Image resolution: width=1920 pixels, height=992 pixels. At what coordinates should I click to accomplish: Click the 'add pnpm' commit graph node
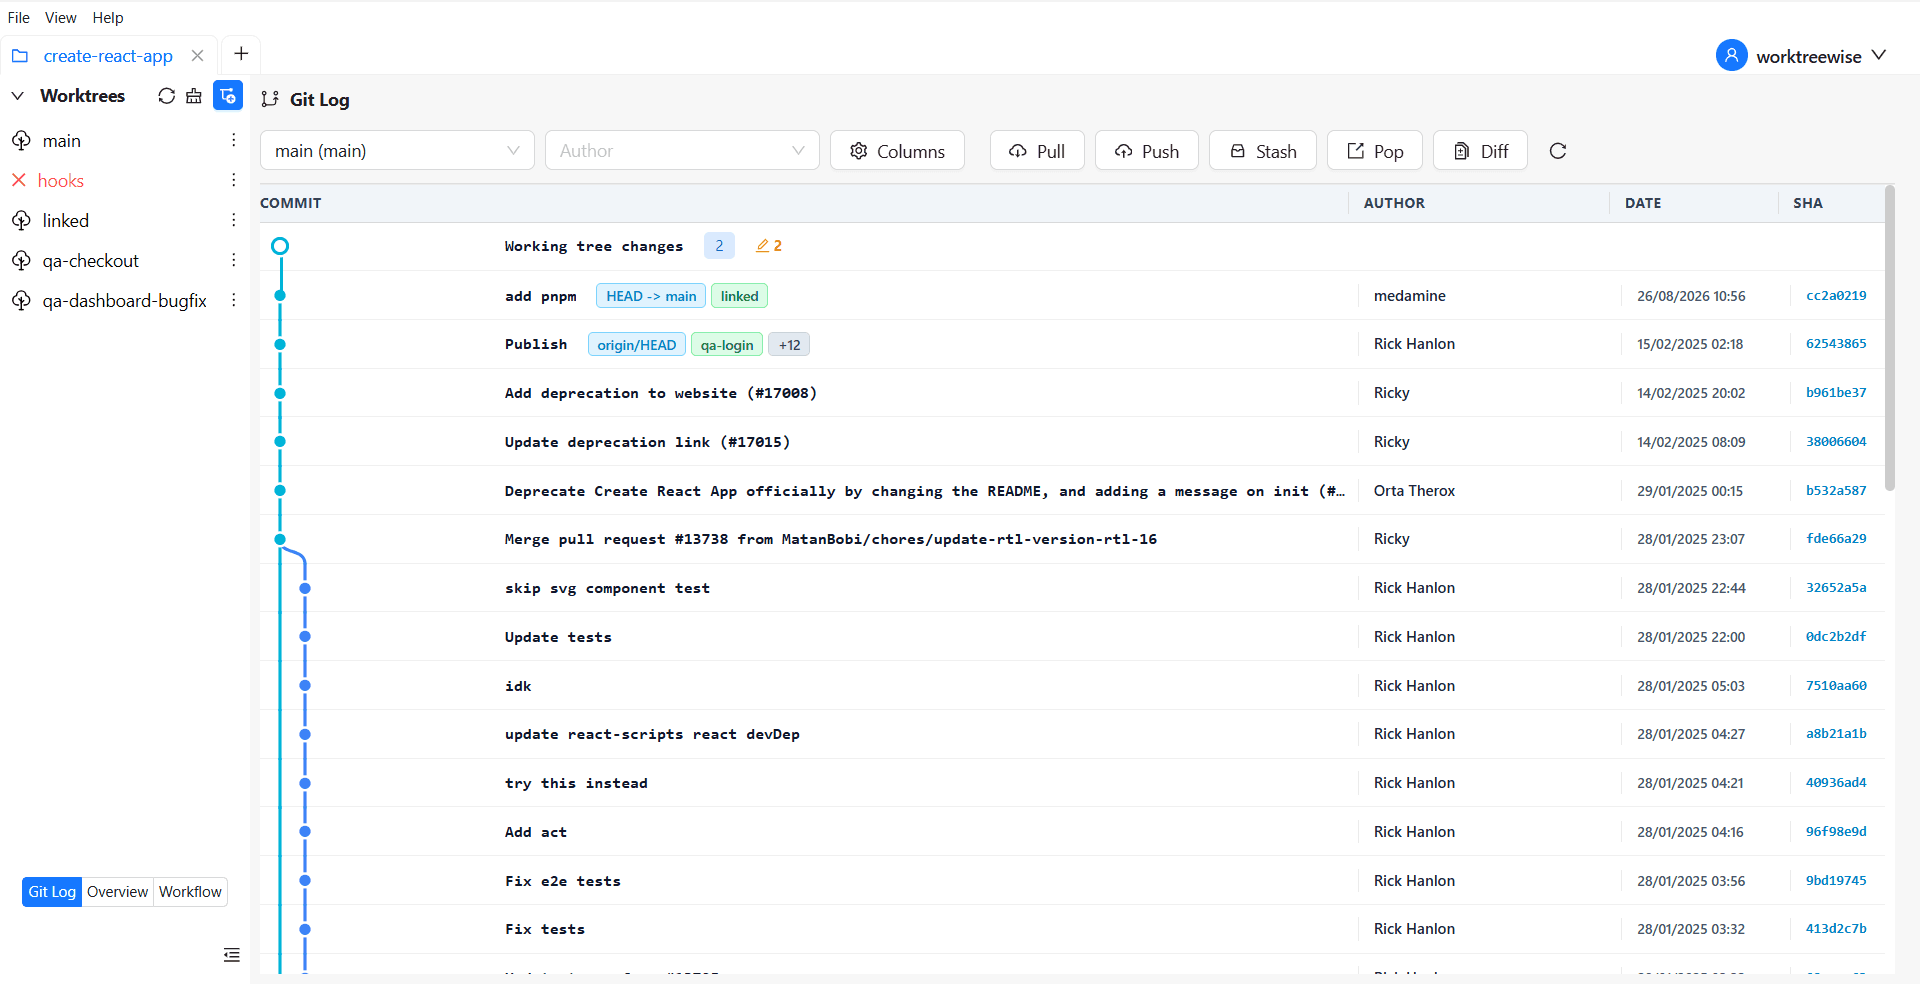(280, 295)
